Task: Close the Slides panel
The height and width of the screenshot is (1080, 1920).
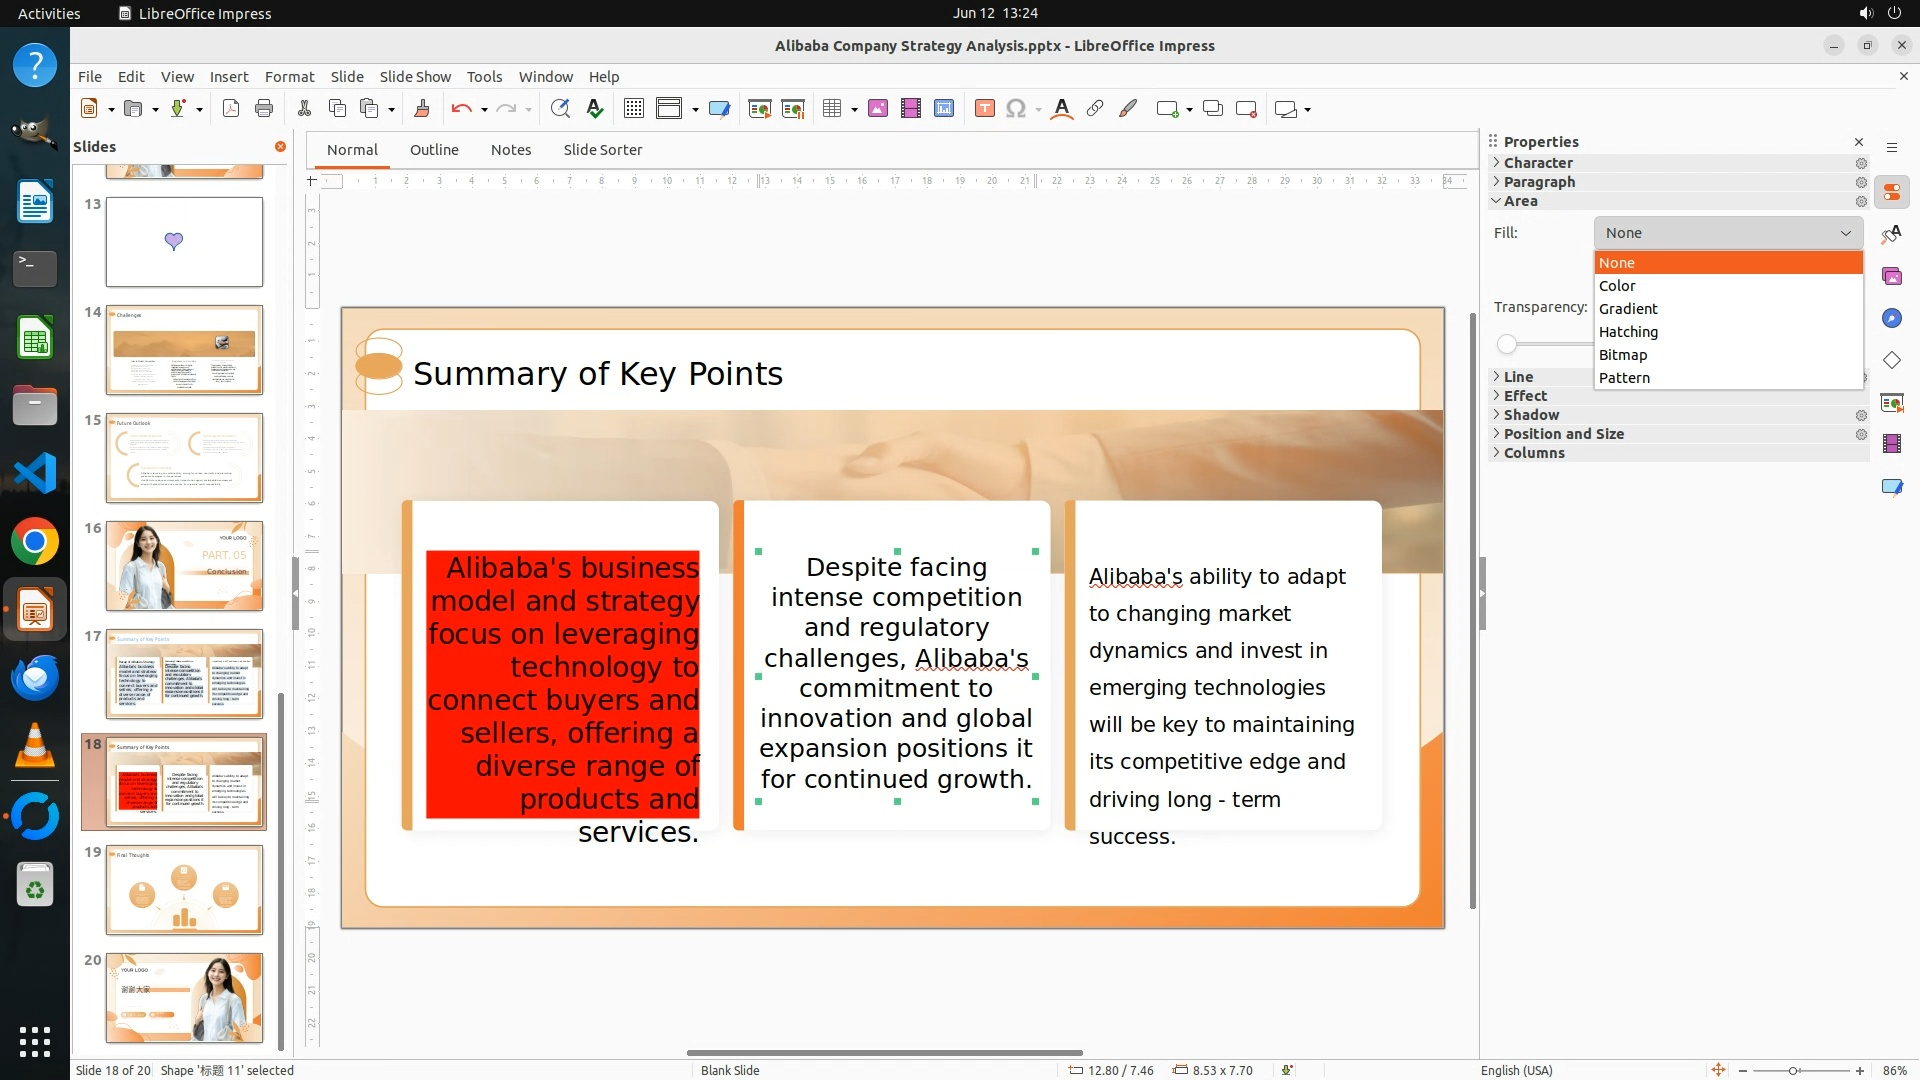Action: pos(280,147)
